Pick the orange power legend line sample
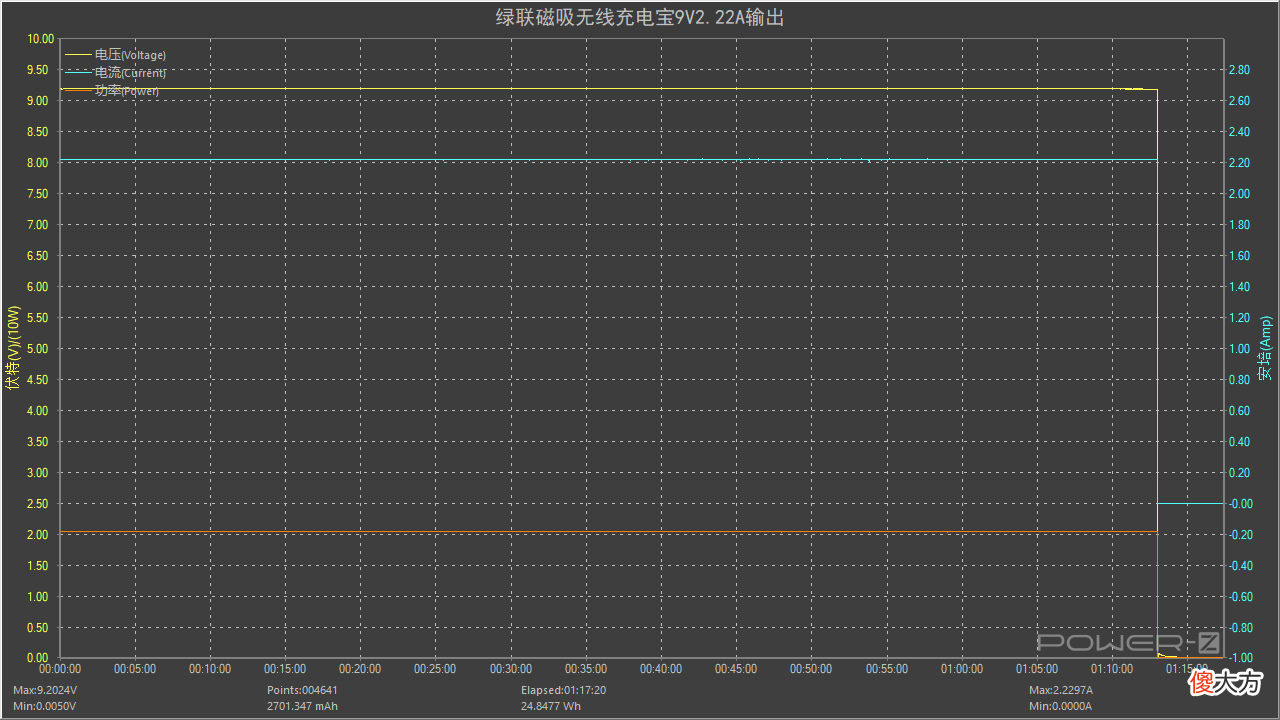This screenshot has height=720, width=1280. pyautogui.click(x=77, y=91)
